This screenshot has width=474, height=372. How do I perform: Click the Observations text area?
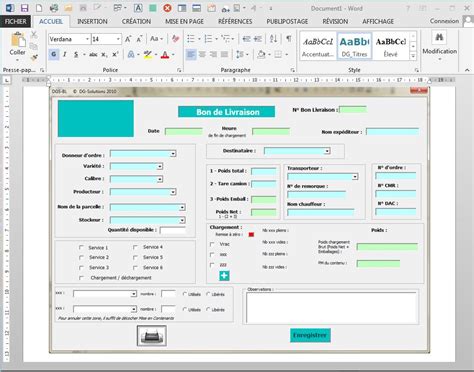tap(331, 308)
